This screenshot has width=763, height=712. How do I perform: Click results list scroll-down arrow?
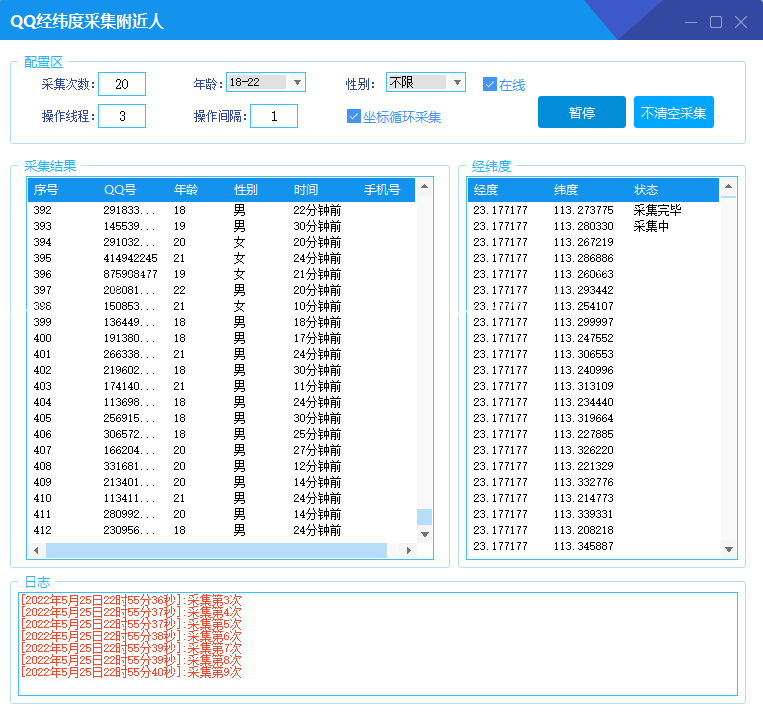tap(424, 534)
